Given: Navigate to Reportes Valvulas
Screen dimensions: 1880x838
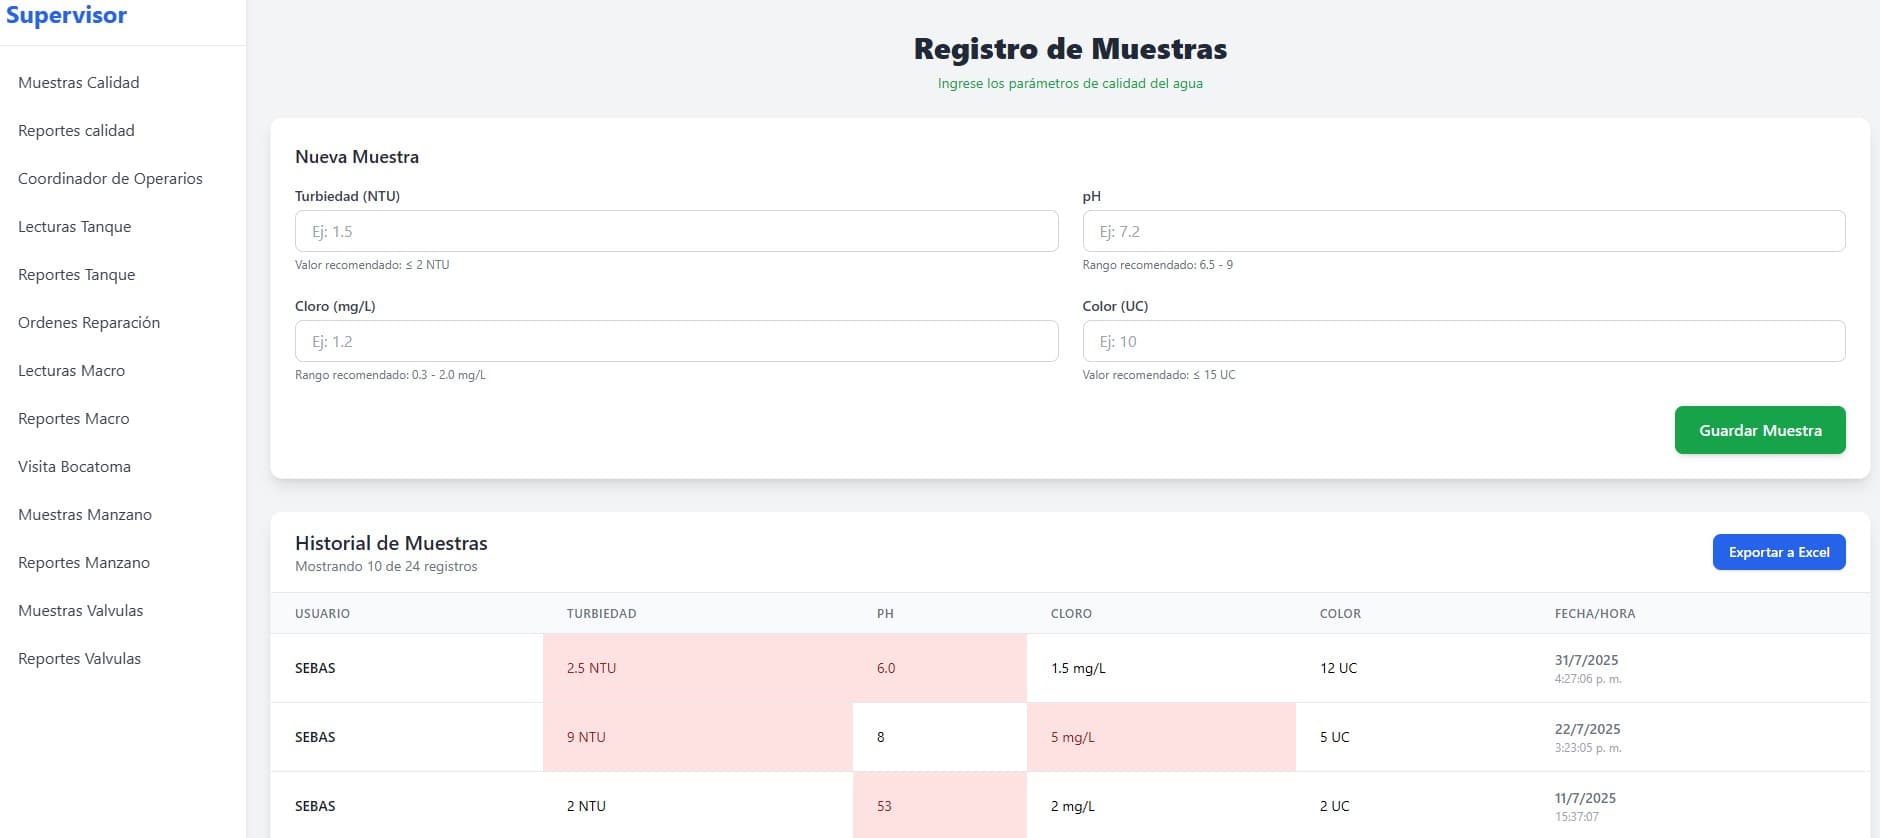Looking at the screenshot, I should pos(80,659).
